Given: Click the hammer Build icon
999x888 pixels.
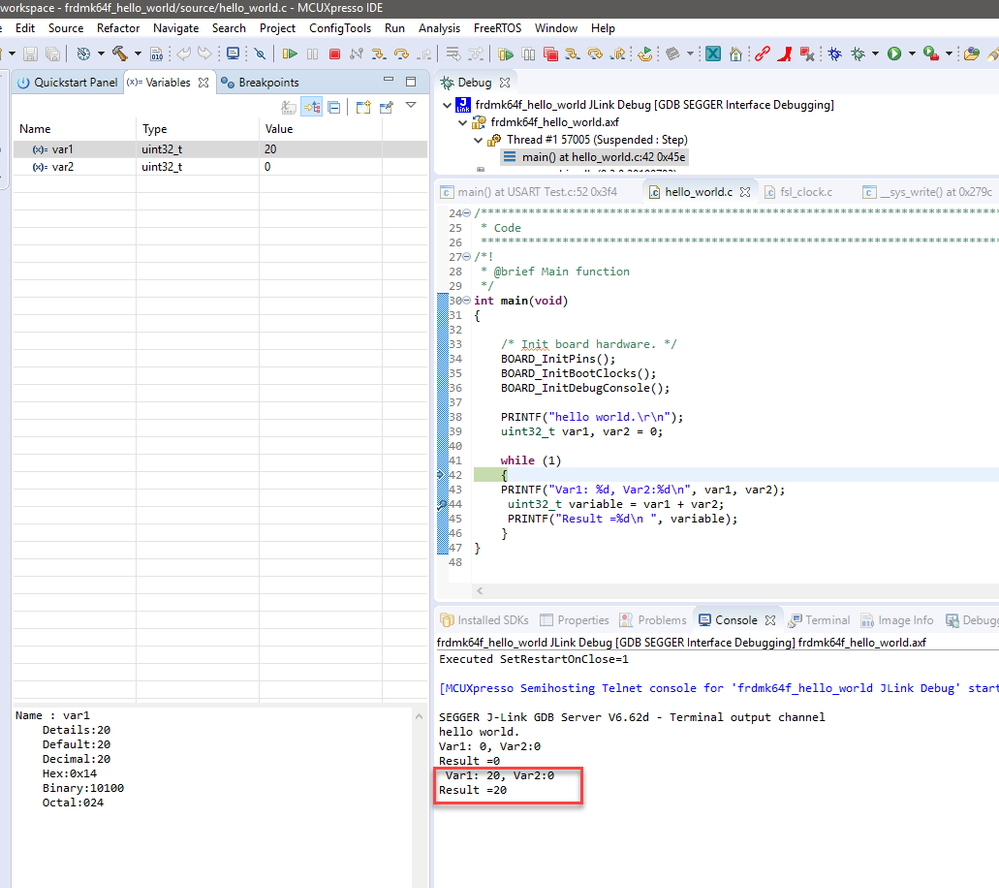Looking at the screenshot, I should pos(119,54).
